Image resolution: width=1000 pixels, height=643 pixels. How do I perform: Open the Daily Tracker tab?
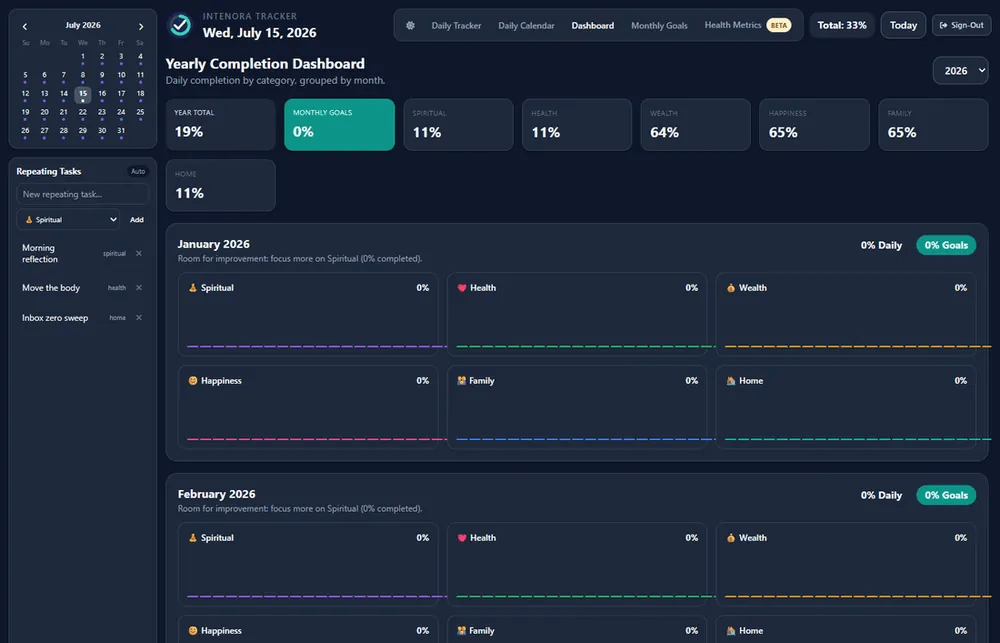(456, 26)
